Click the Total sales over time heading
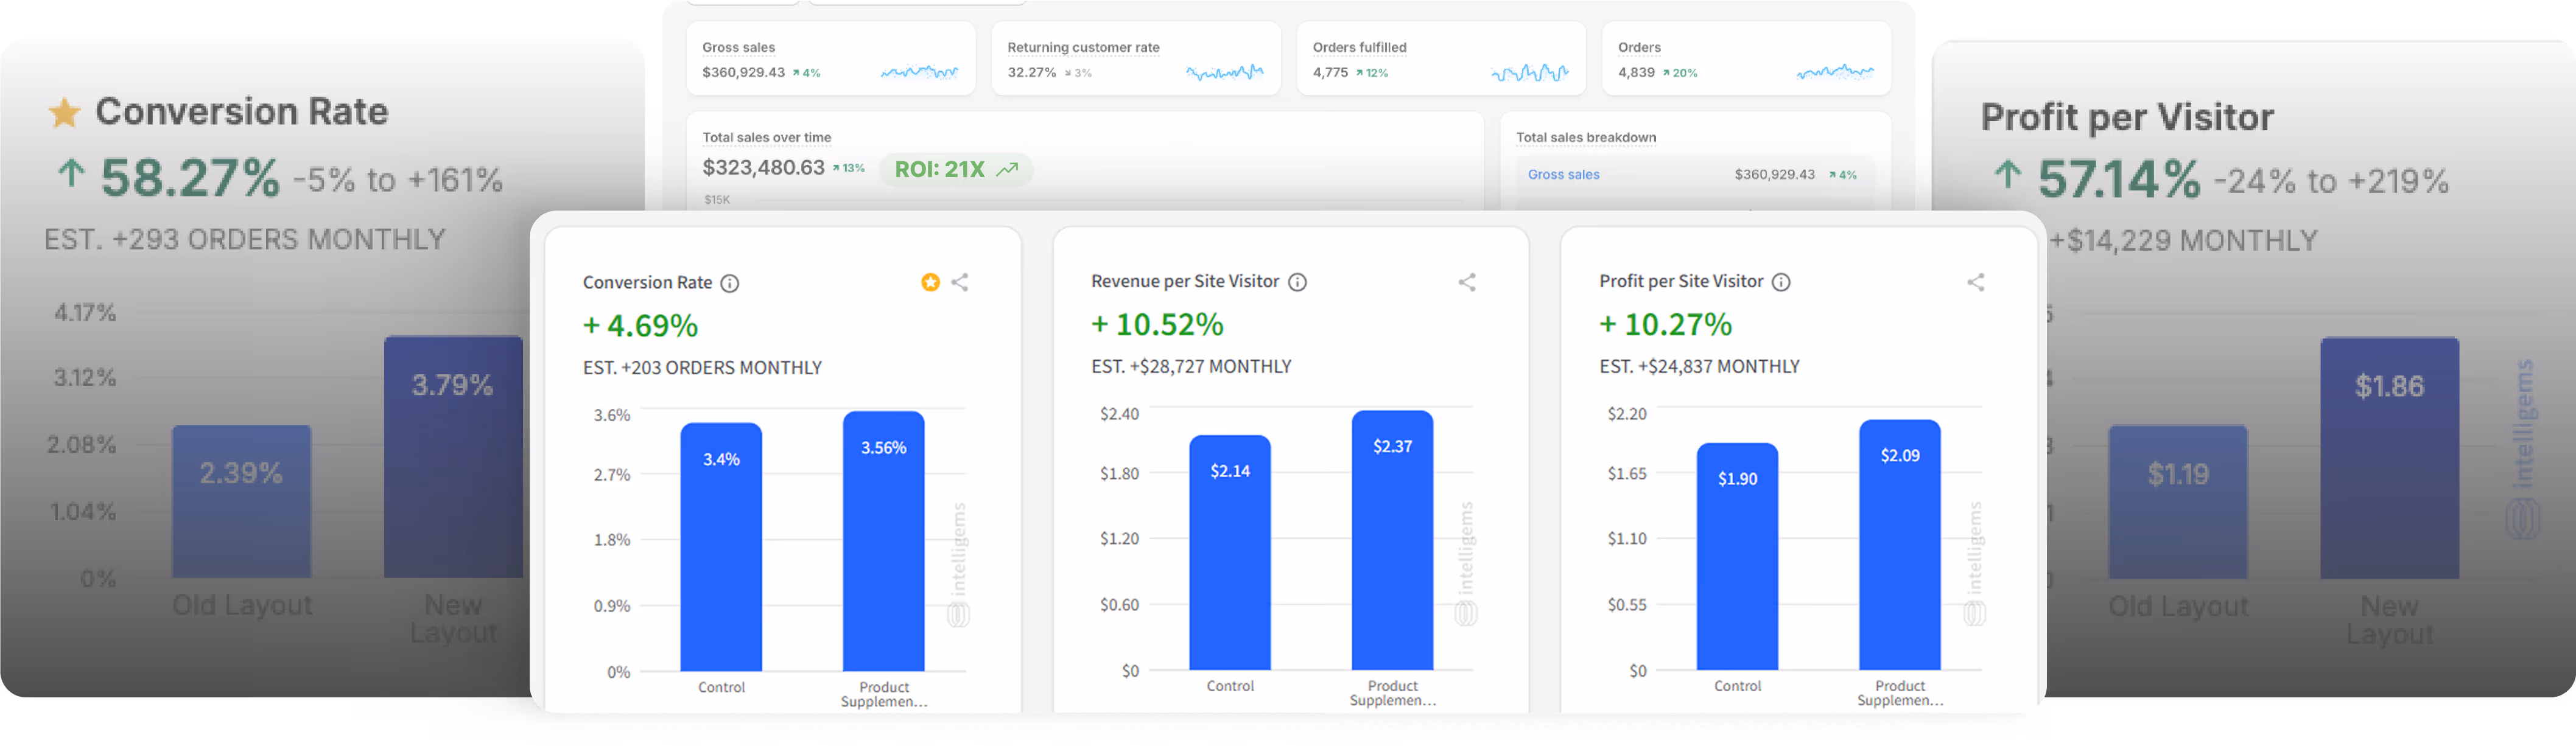 point(767,137)
